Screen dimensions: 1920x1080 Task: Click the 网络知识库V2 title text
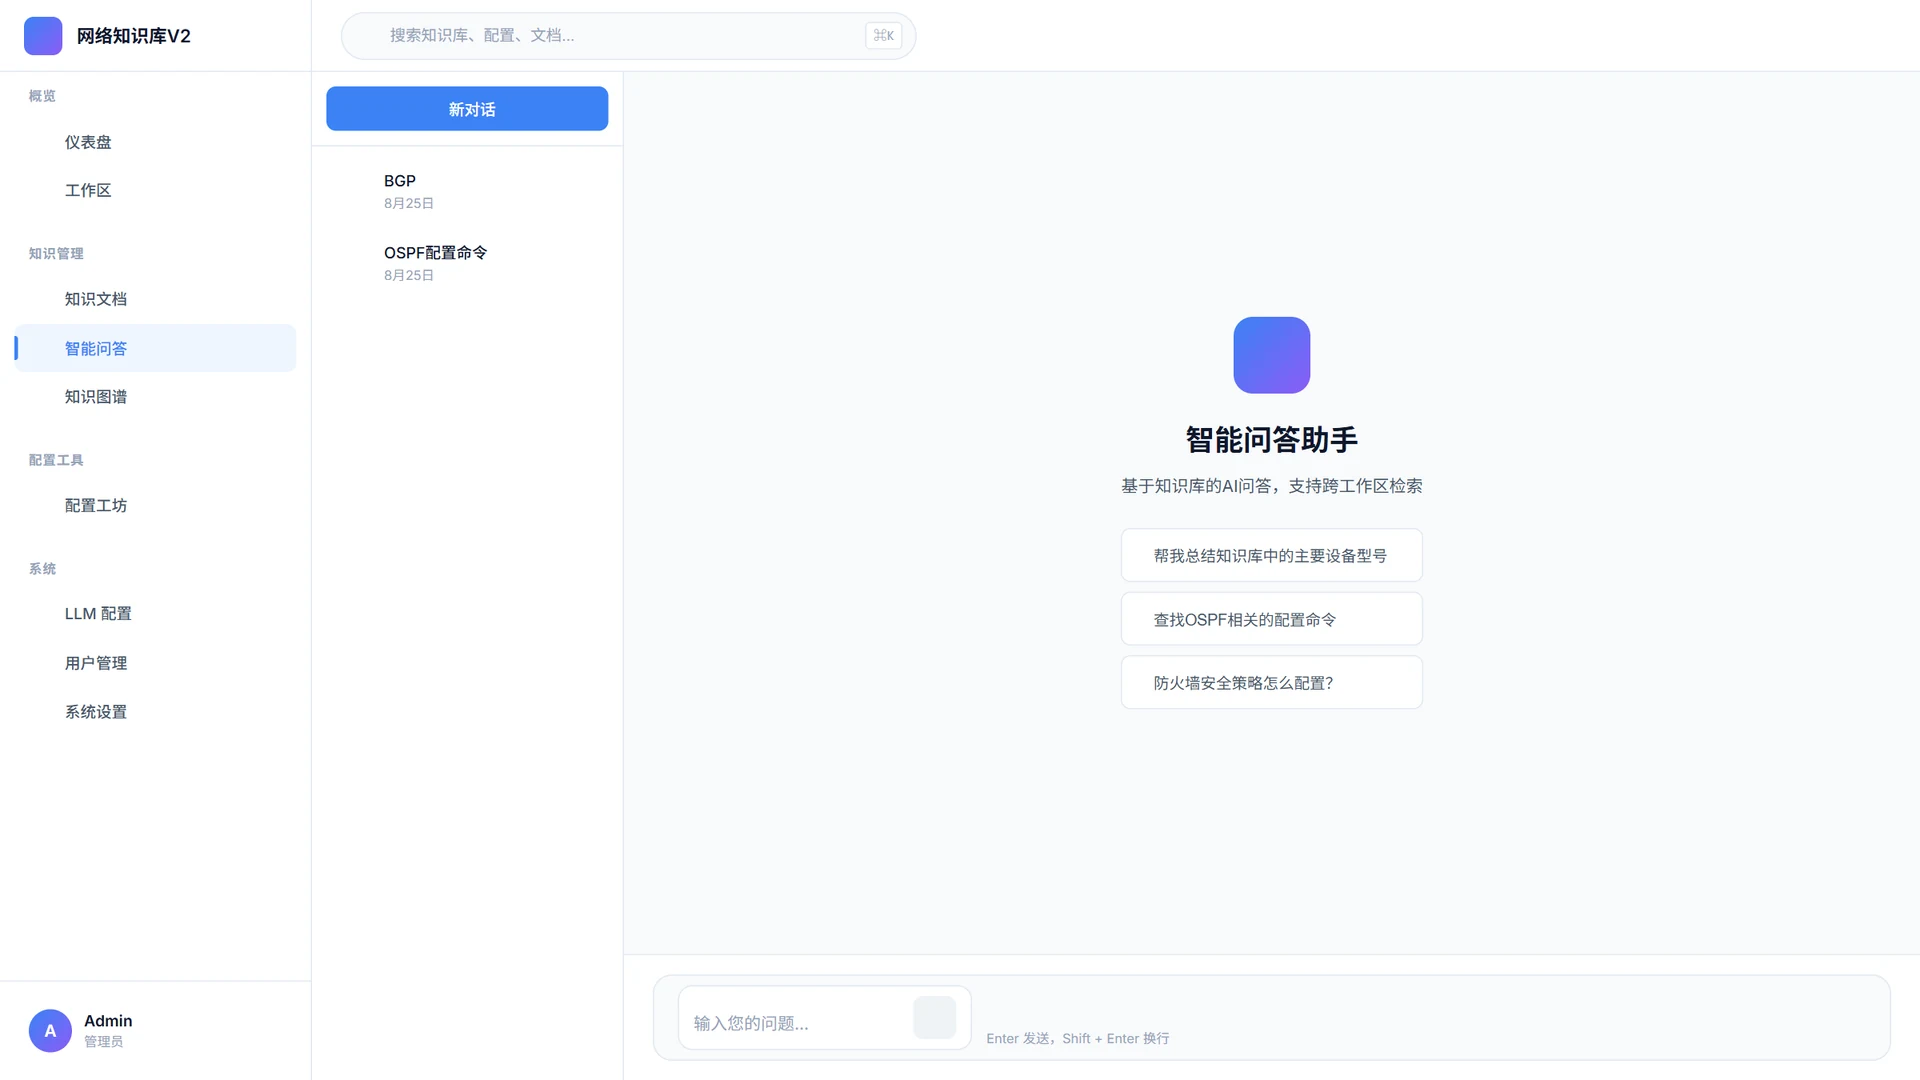tap(133, 36)
